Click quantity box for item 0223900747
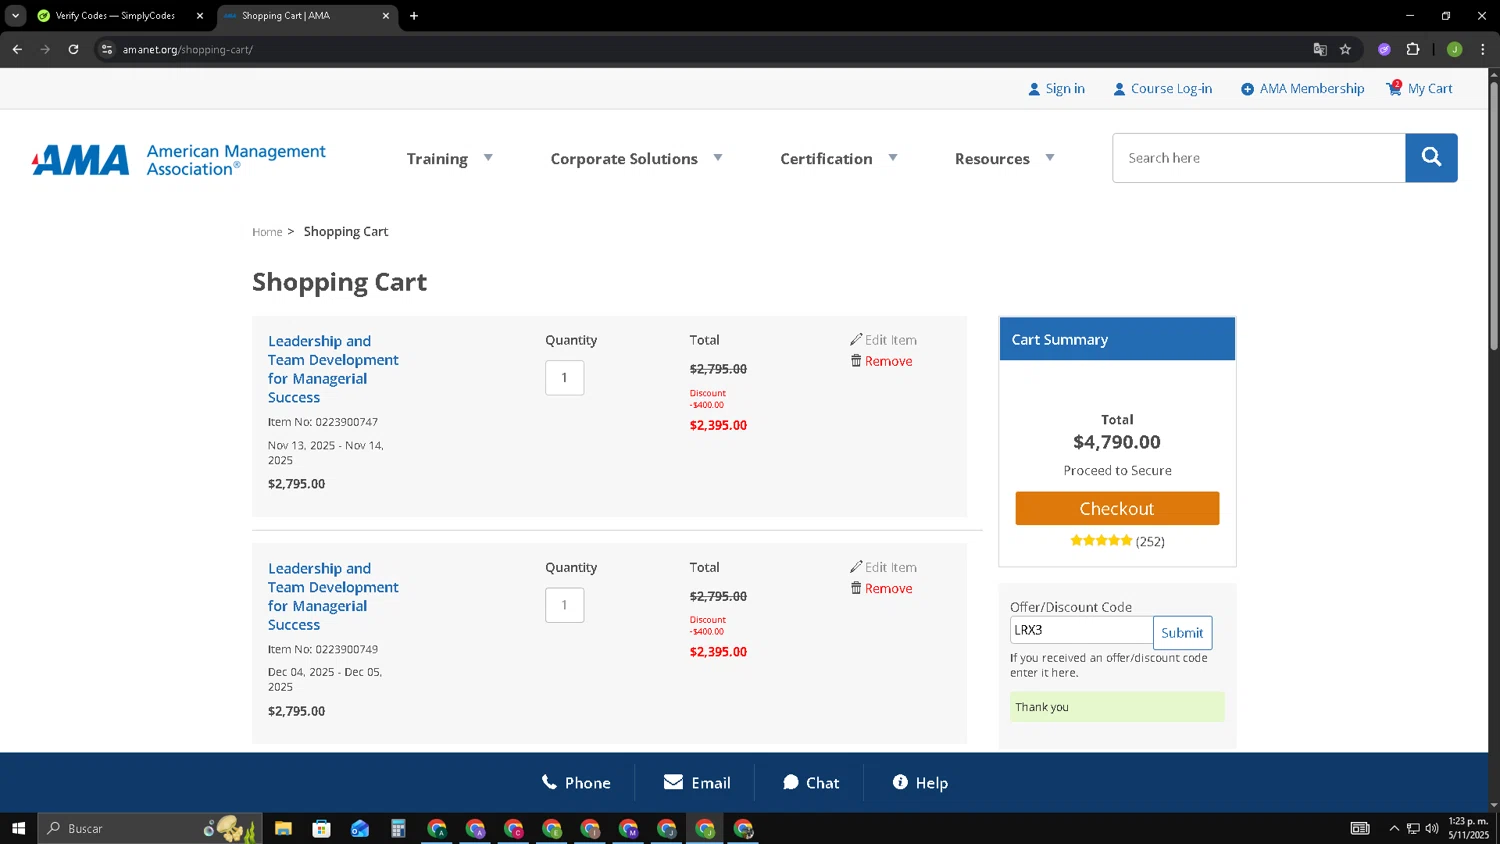Image resolution: width=1500 pixels, height=844 pixels. (x=564, y=377)
